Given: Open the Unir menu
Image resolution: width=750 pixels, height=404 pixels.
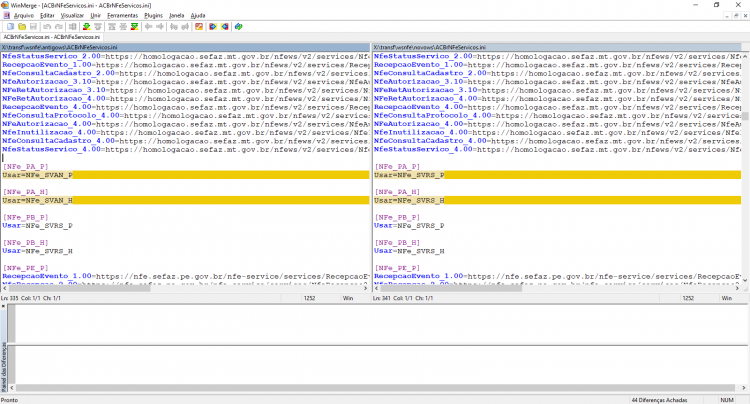Looking at the screenshot, I should 96,16.
